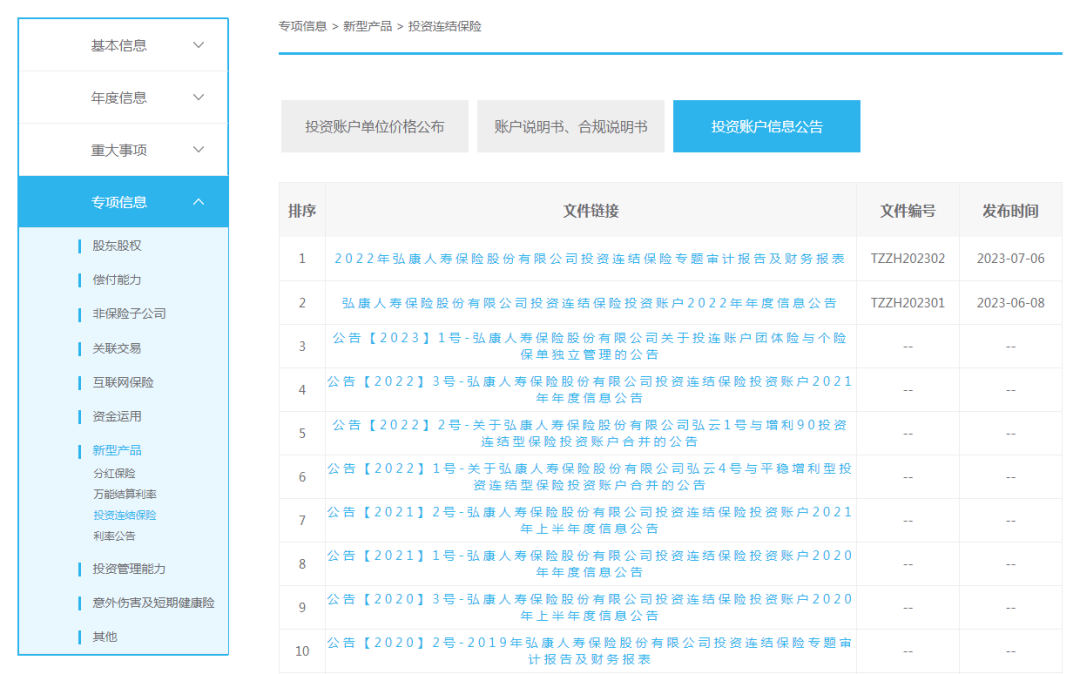The image size is (1080, 674).
Task: Select the 投资账户信息公告 tab
Action: [x=766, y=126]
